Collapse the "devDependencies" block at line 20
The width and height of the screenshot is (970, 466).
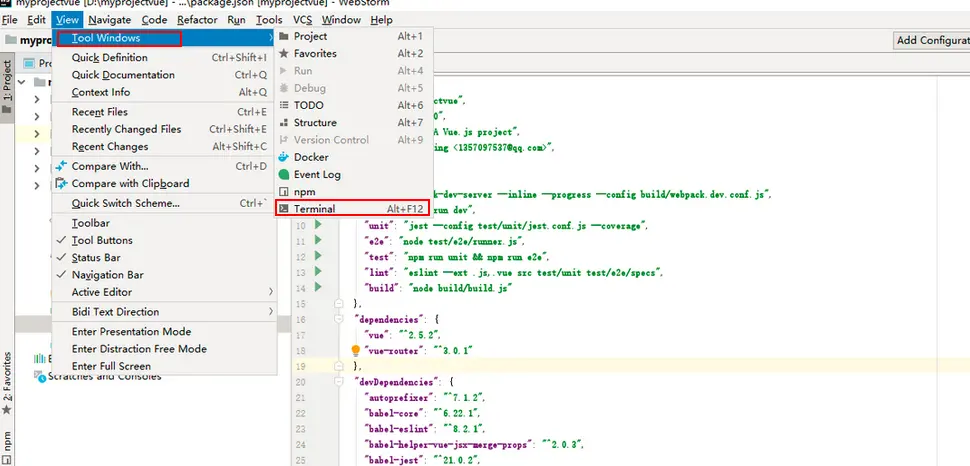338,382
